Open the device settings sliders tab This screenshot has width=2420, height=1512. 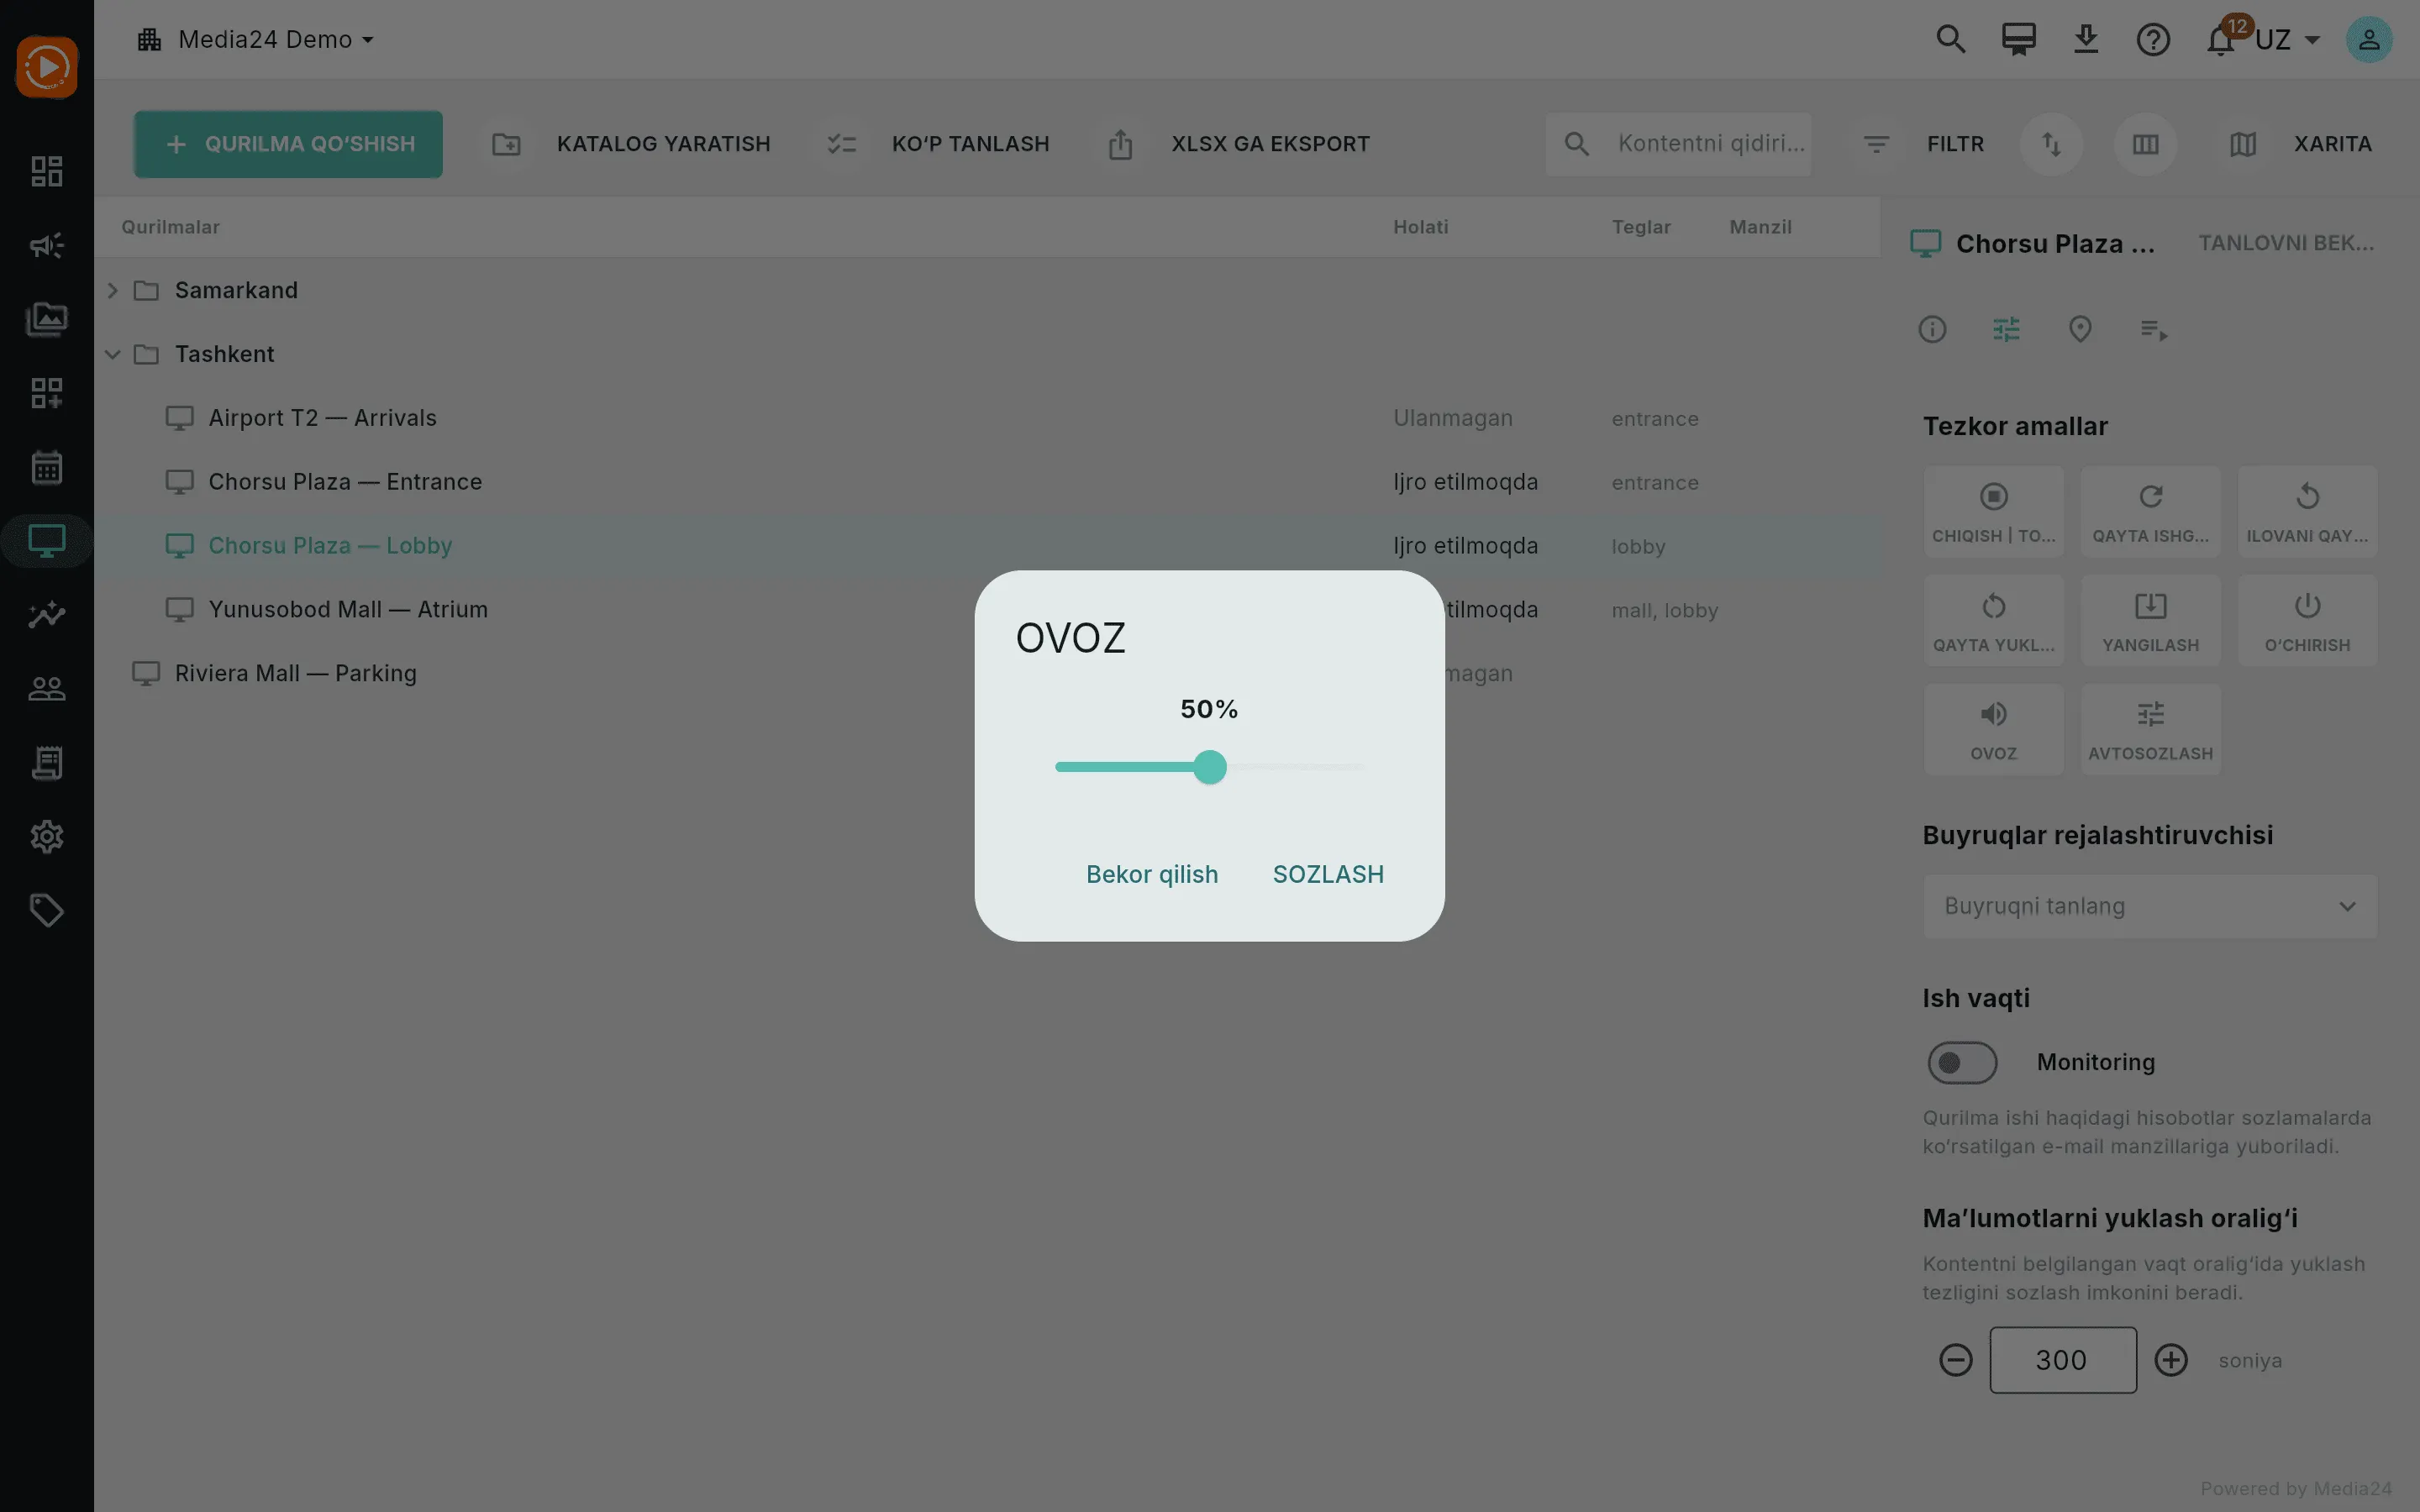pyautogui.click(x=2006, y=329)
